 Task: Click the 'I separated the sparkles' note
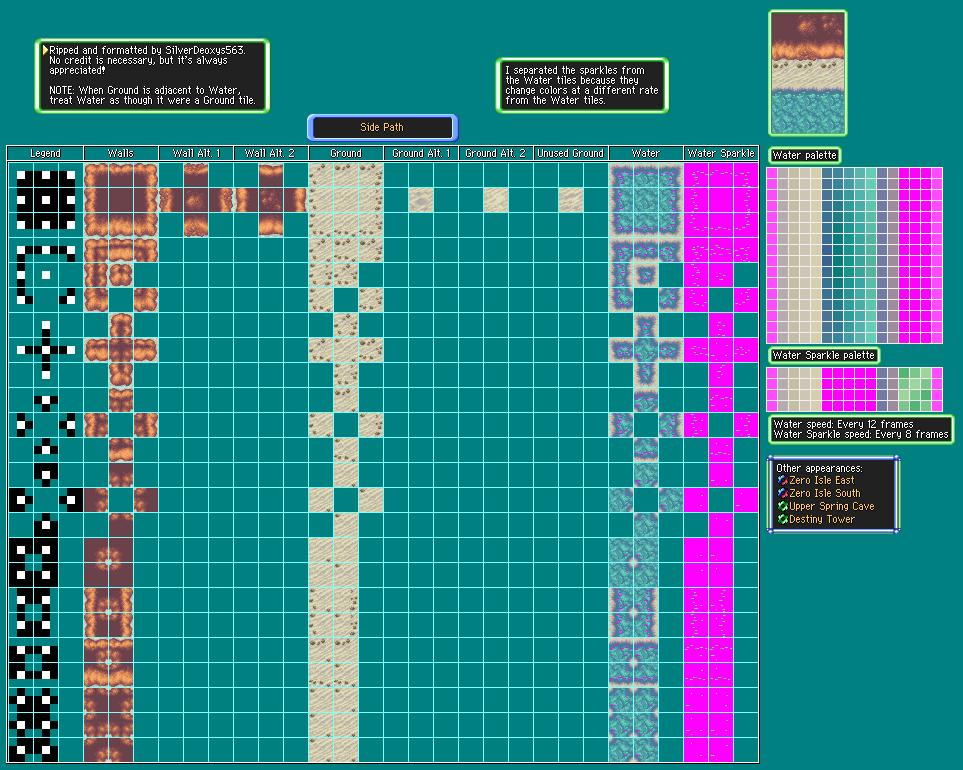[582, 85]
